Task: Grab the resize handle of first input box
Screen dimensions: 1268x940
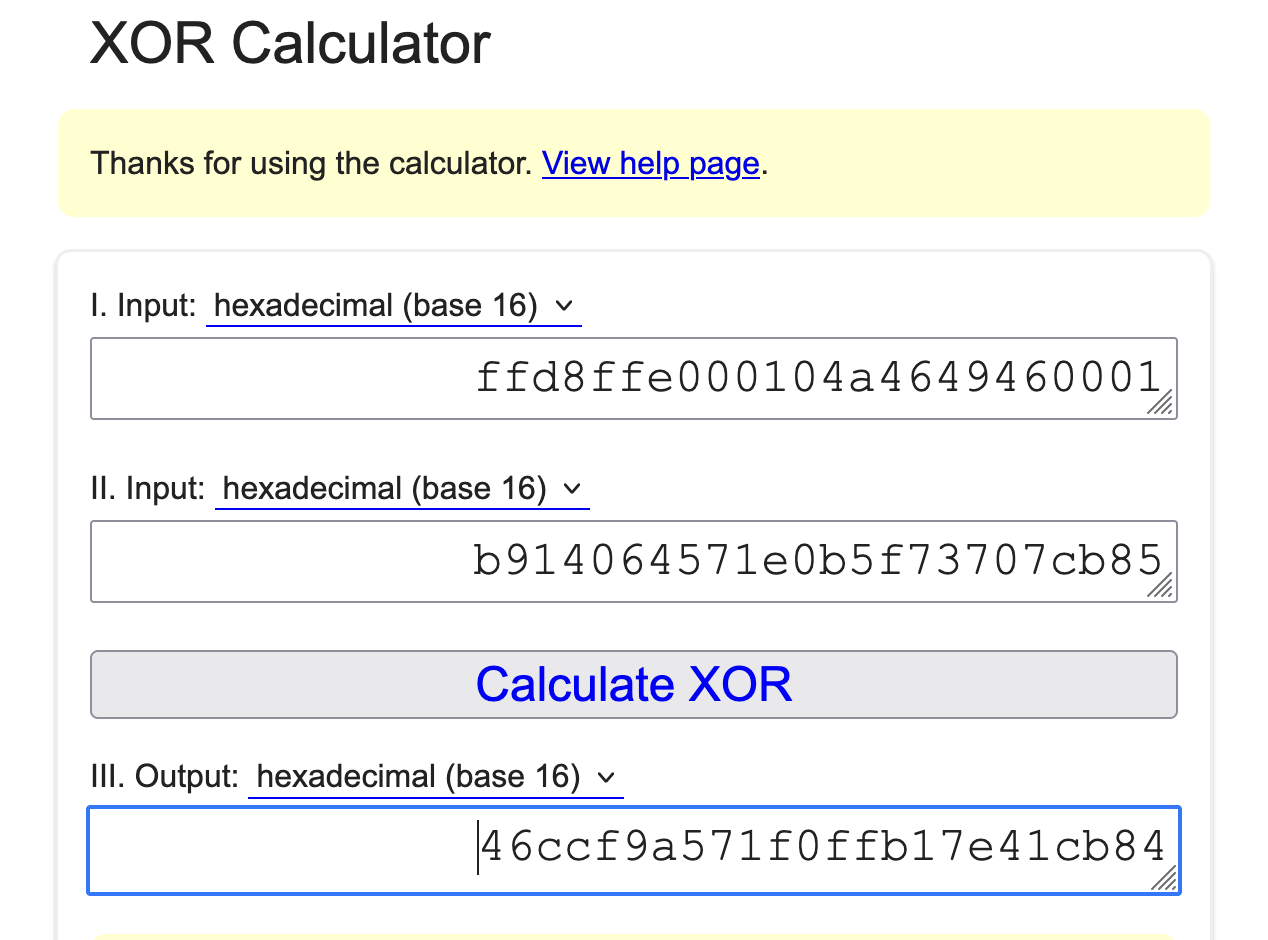Action: (1160, 402)
